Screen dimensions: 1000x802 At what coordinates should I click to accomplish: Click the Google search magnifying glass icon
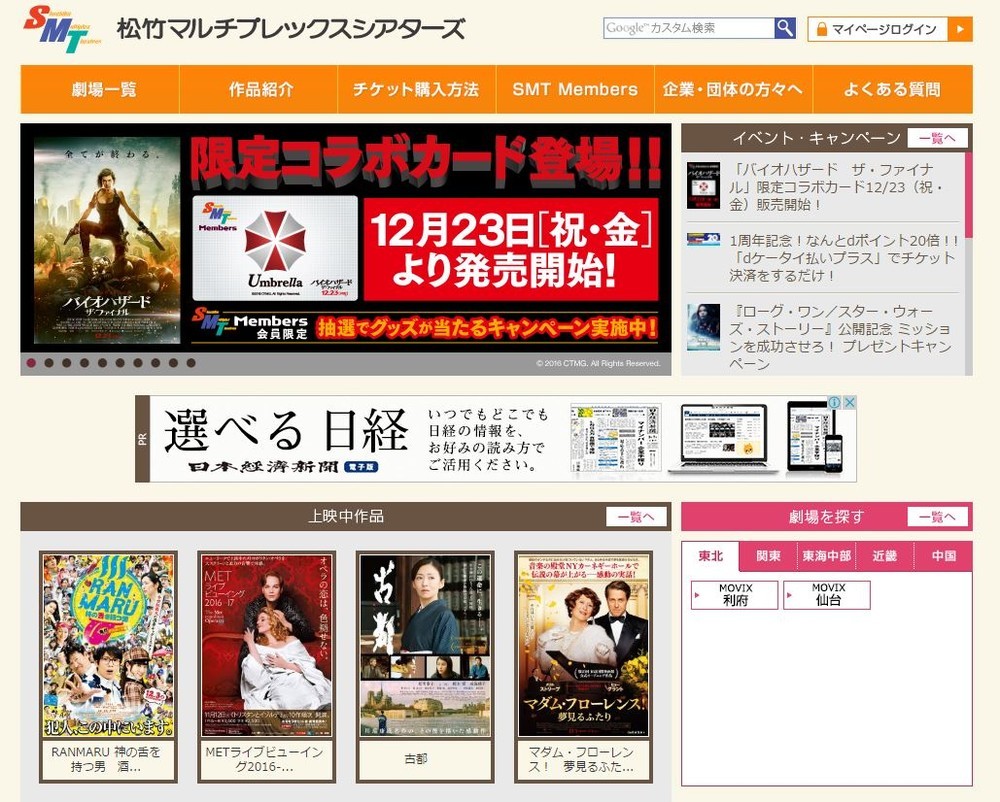pyautogui.click(x=785, y=28)
